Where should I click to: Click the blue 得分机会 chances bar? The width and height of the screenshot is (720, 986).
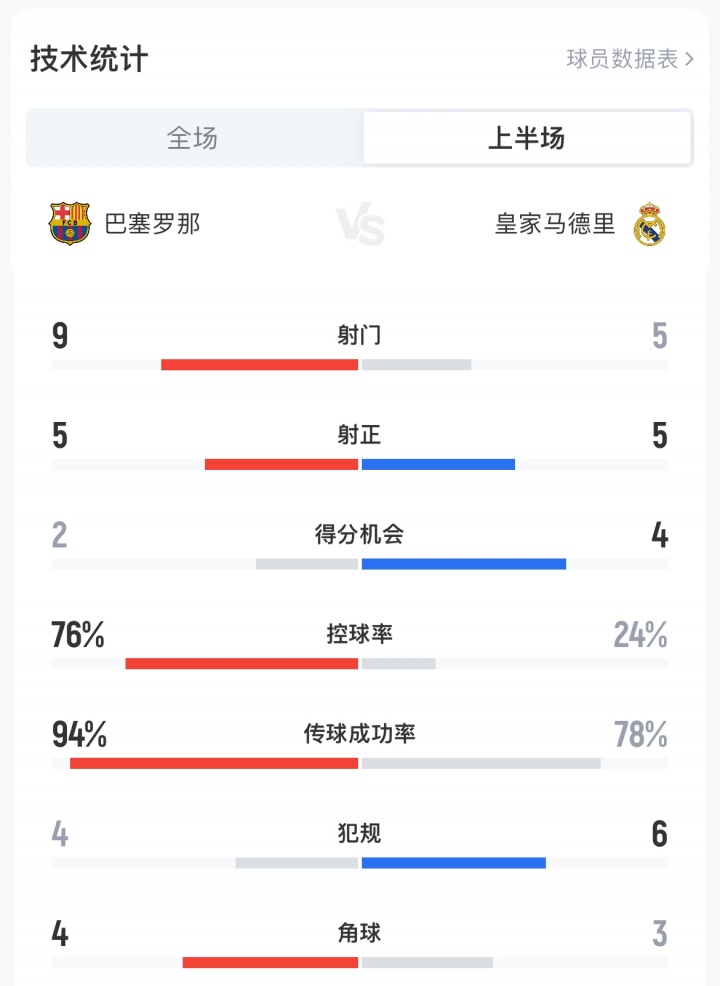tap(464, 564)
